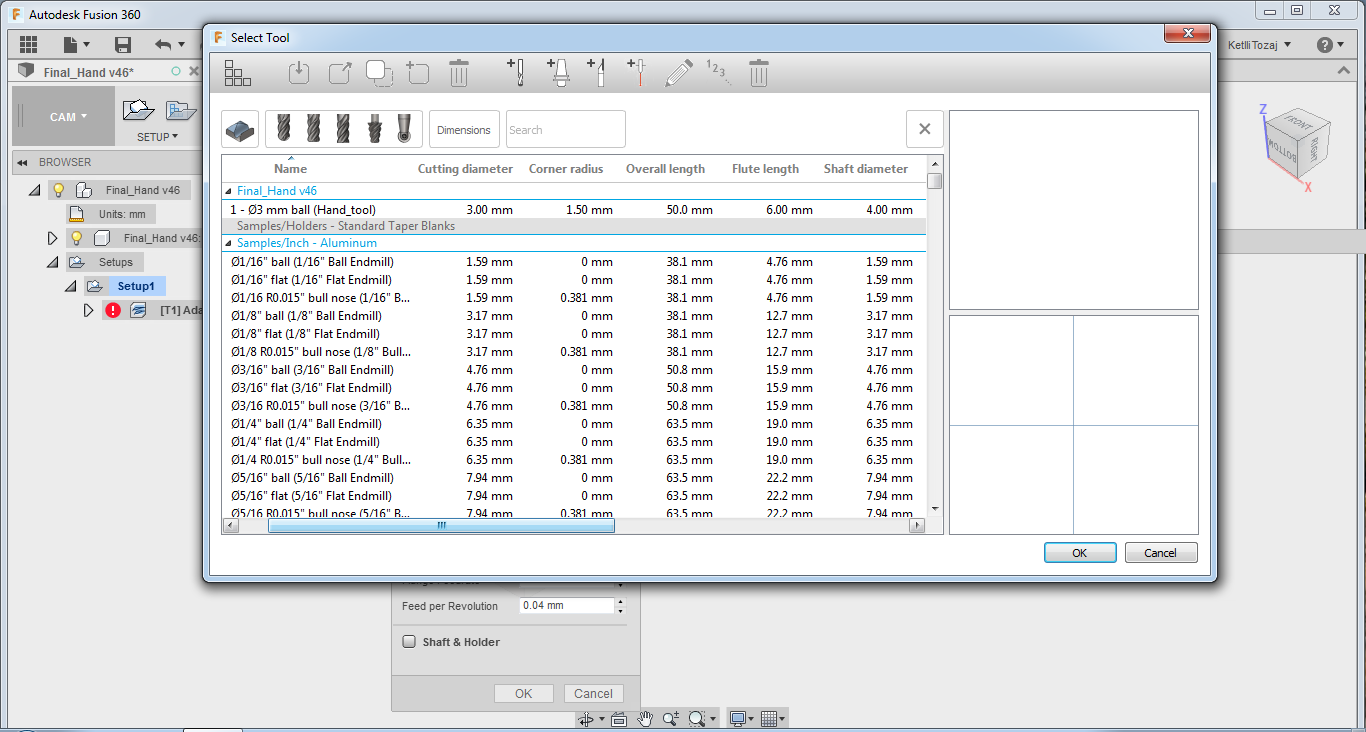This screenshot has width=1366, height=732.
Task: Select the 1 - Ø3 mm ball (Hand_tool) row
Action: click(574, 210)
